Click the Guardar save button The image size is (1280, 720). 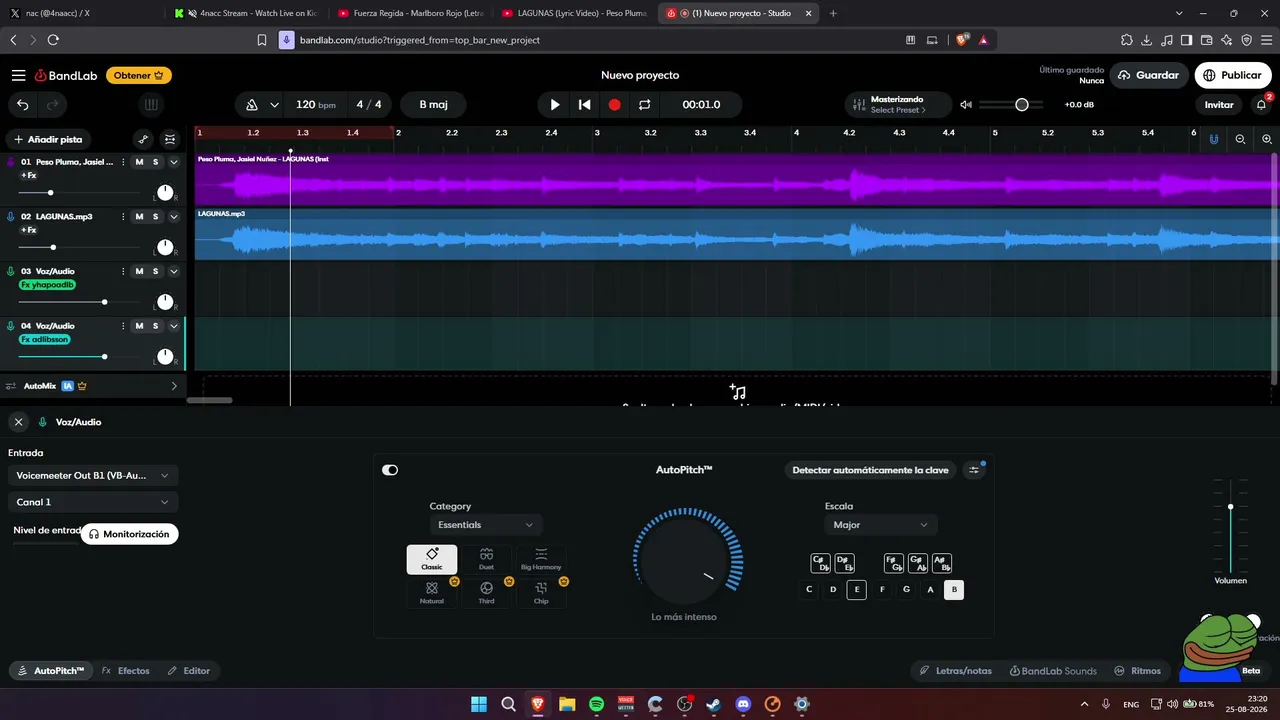click(x=1149, y=75)
